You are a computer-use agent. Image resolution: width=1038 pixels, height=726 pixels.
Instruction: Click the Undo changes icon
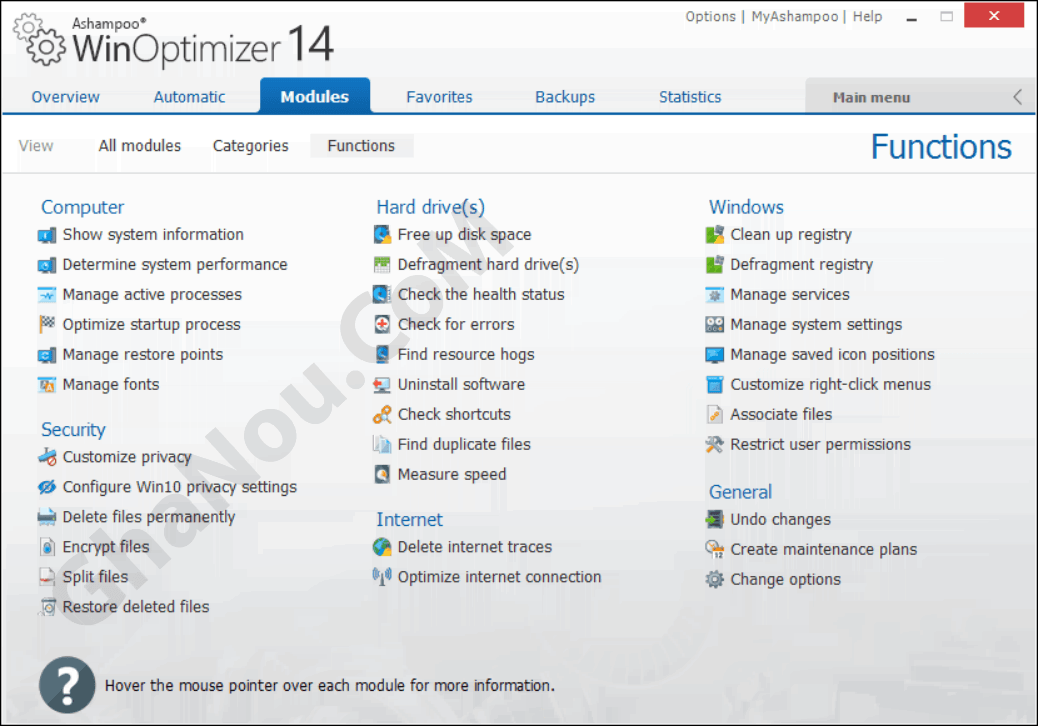click(x=715, y=520)
